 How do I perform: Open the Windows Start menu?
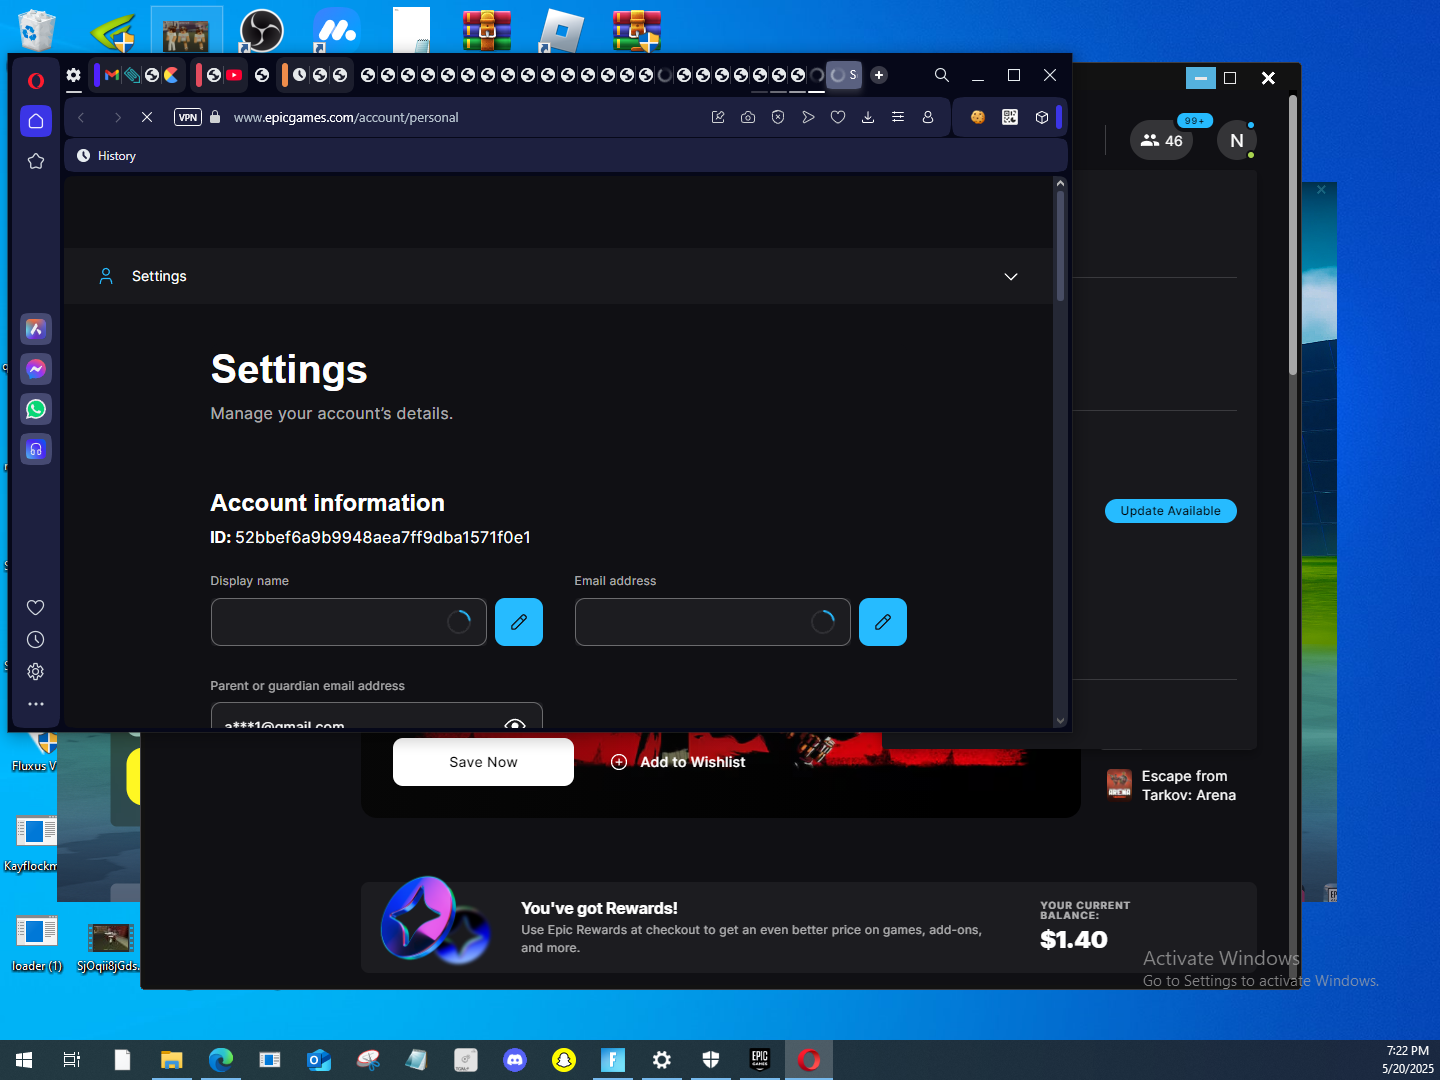click(24, 1060)
